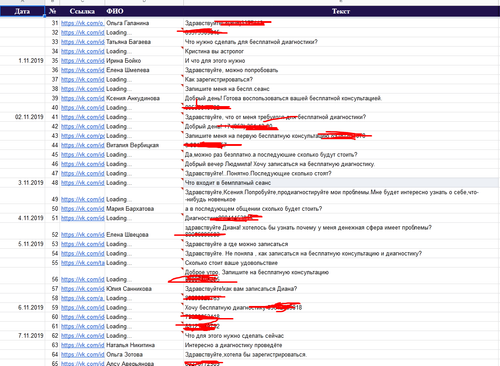Select text 'Сколько стоит ваше удовольствие'
This screenshot has height=366, width=500.
click(231, 263)
